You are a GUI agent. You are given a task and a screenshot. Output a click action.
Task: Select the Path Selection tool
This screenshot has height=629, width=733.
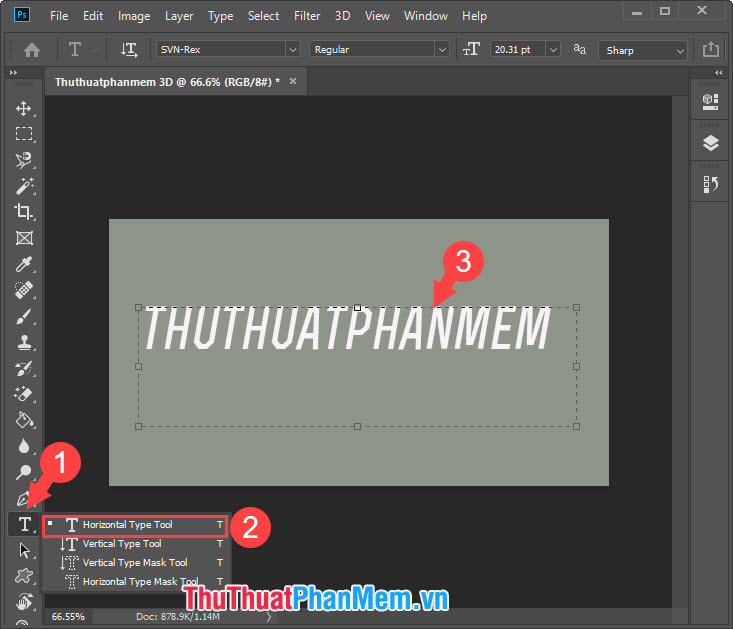(24, 550)
